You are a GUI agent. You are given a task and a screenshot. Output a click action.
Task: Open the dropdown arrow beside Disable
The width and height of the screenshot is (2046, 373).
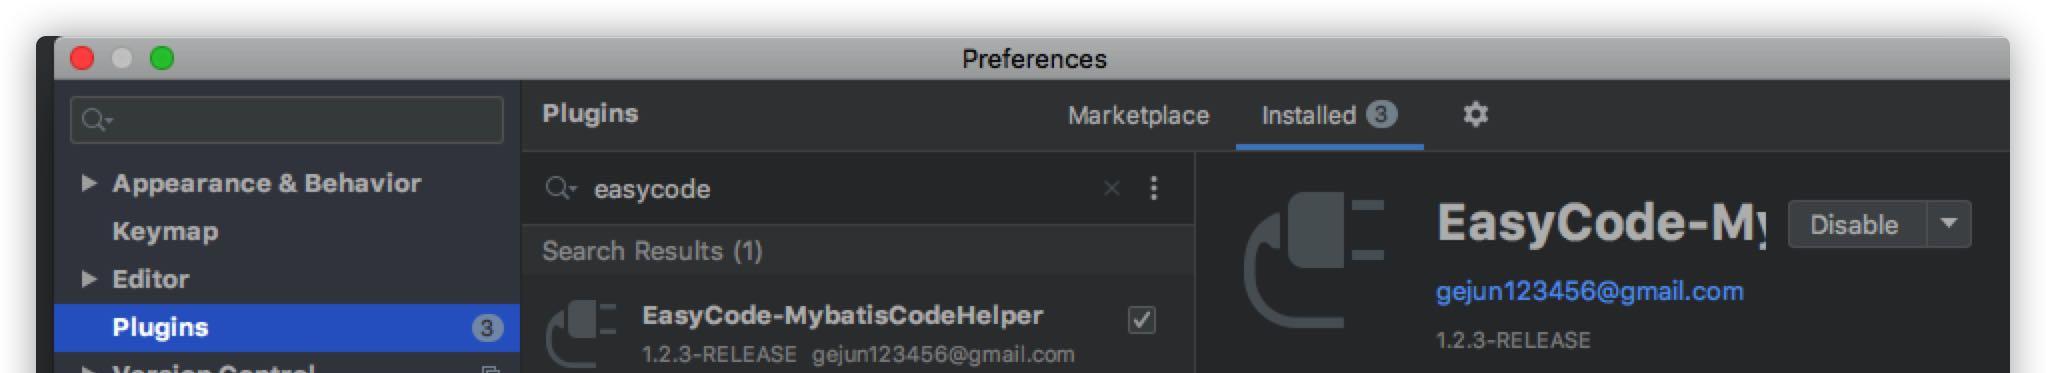coord(1948,224)
